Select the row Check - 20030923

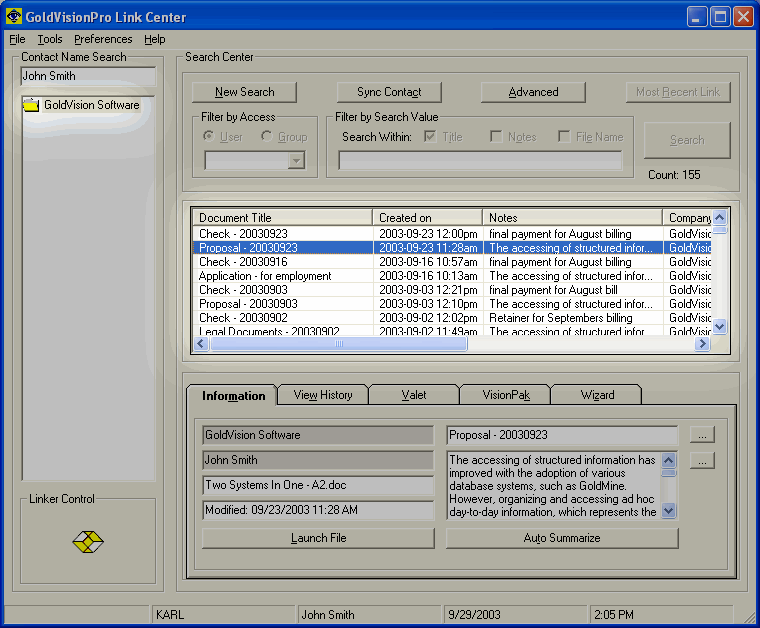click(452, 234)
